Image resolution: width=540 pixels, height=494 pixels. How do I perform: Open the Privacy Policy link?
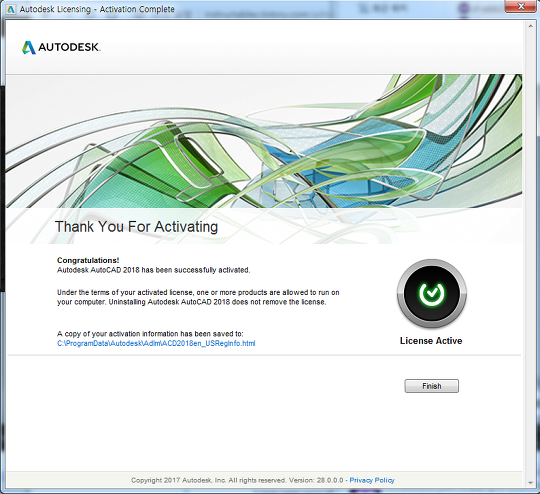372,480
